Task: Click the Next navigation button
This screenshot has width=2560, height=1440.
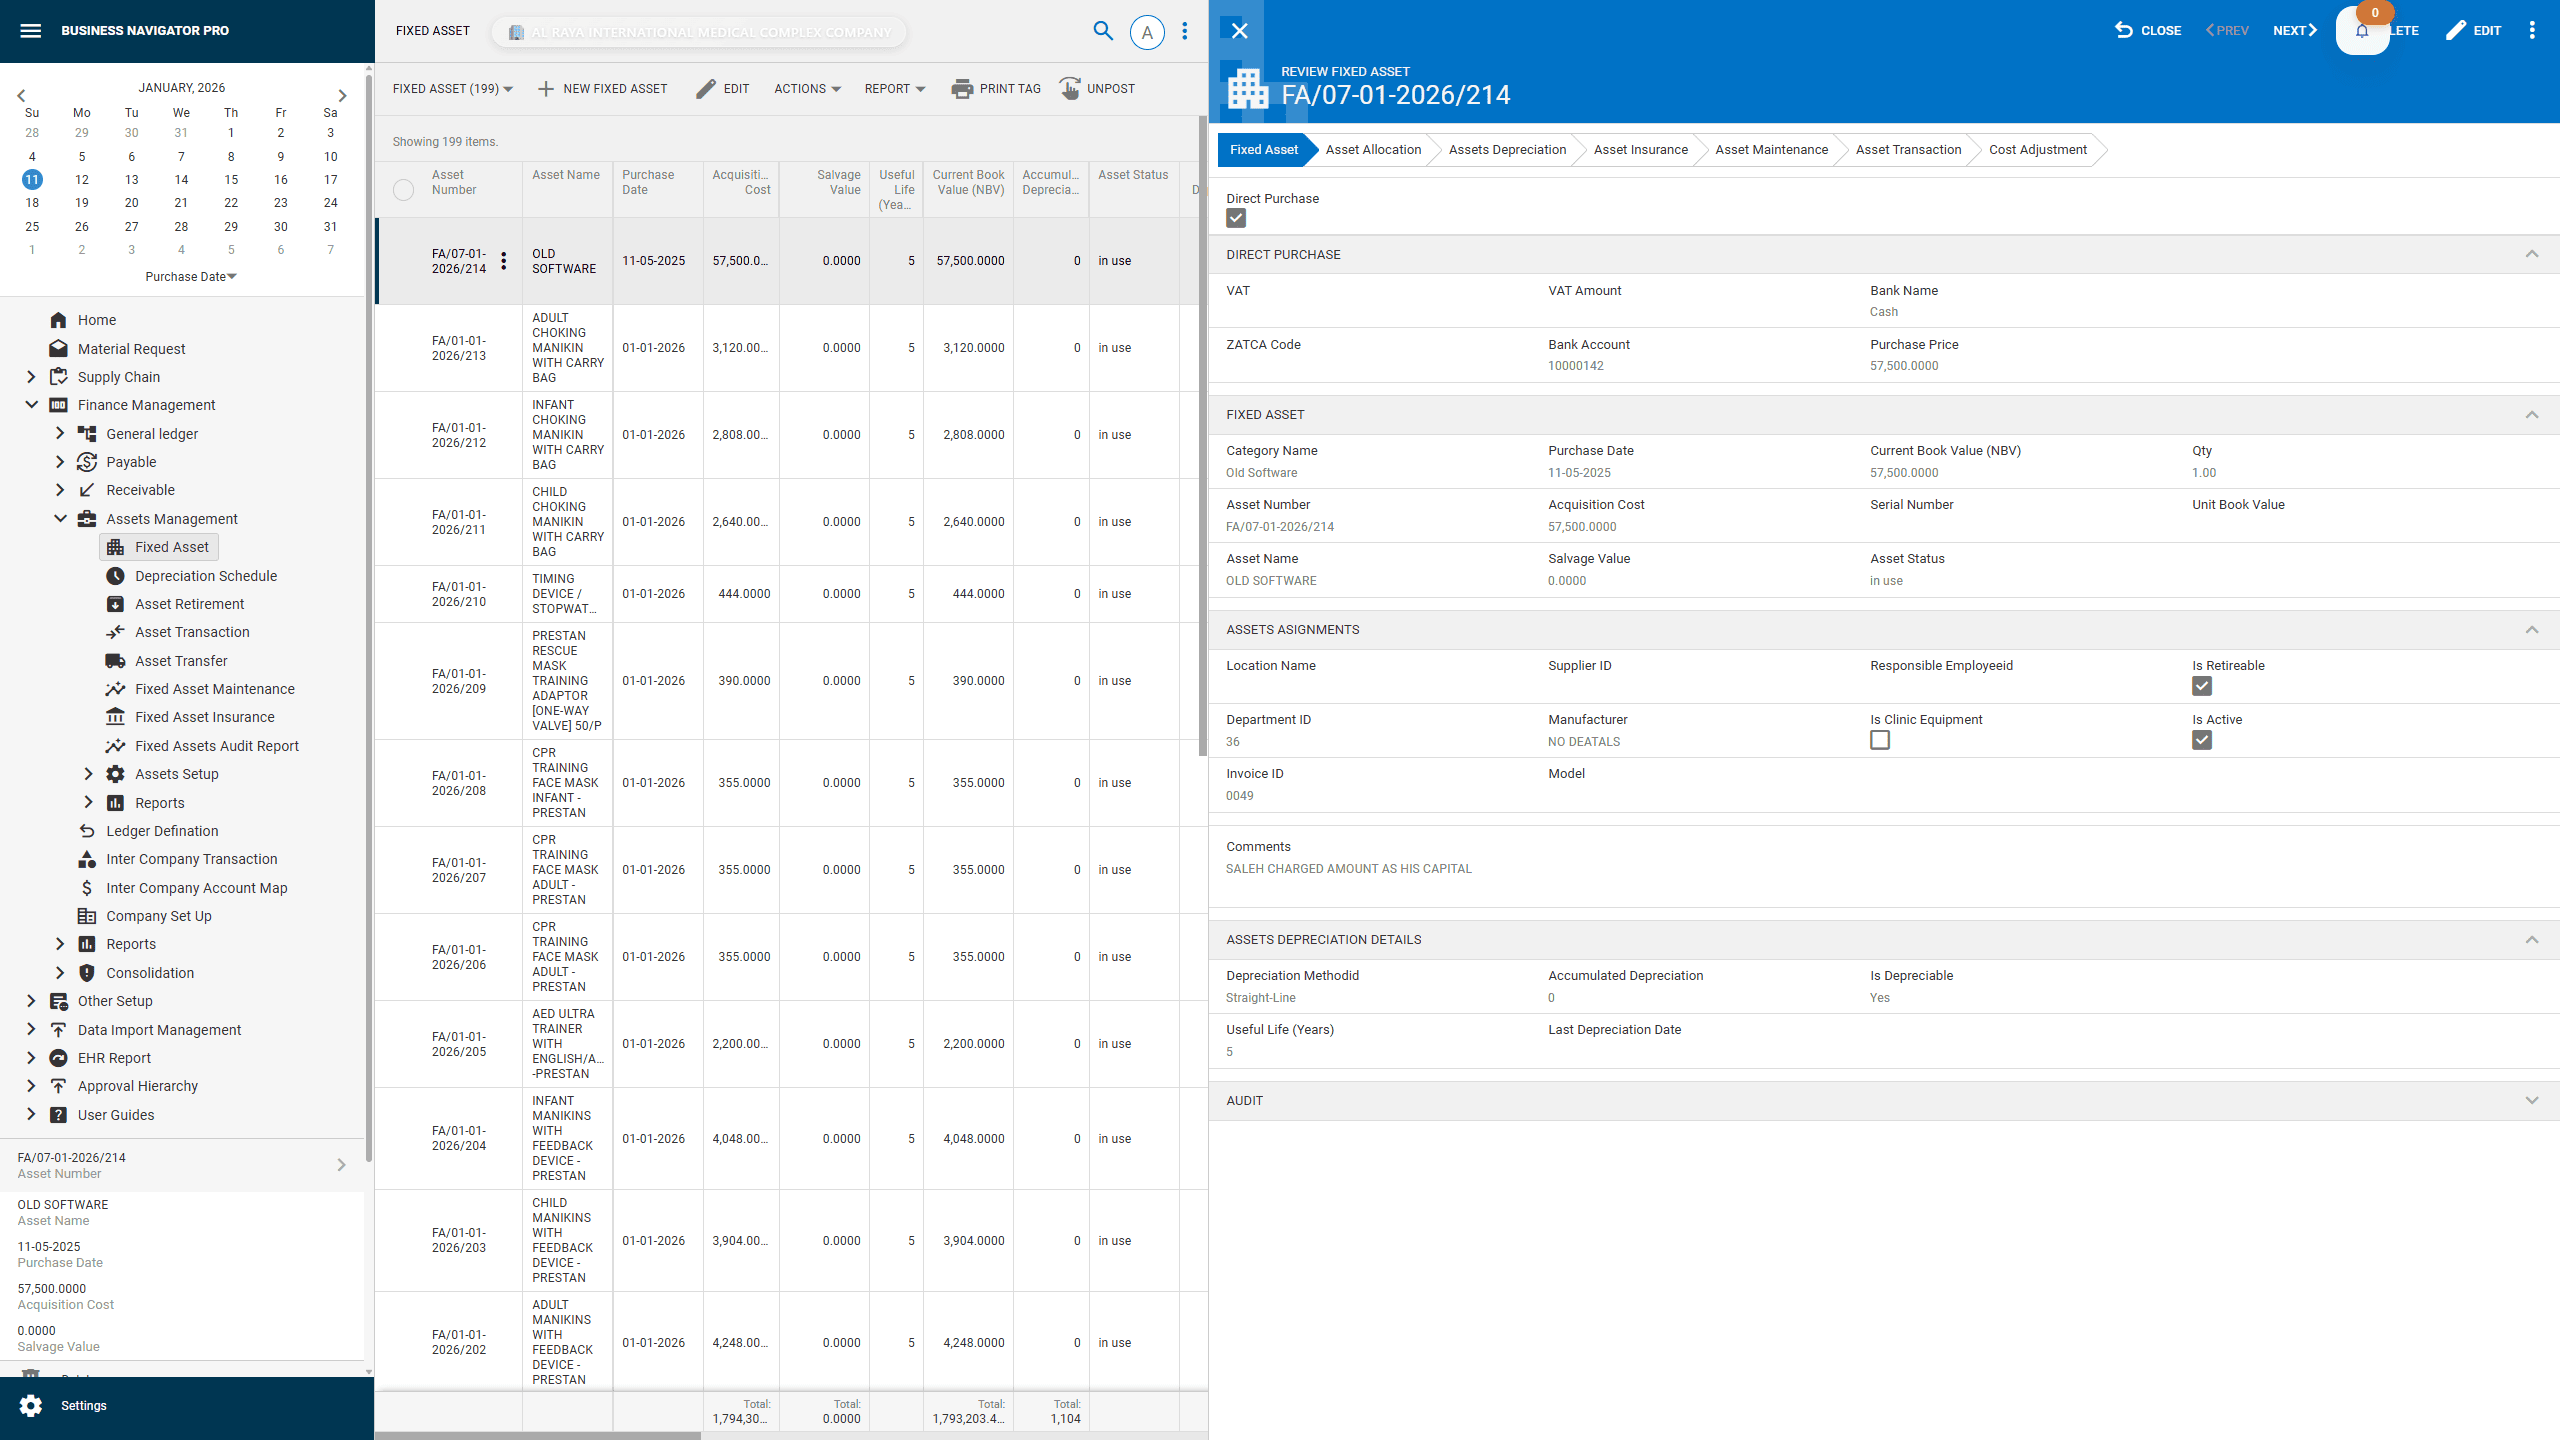Action: [2293, 30]
